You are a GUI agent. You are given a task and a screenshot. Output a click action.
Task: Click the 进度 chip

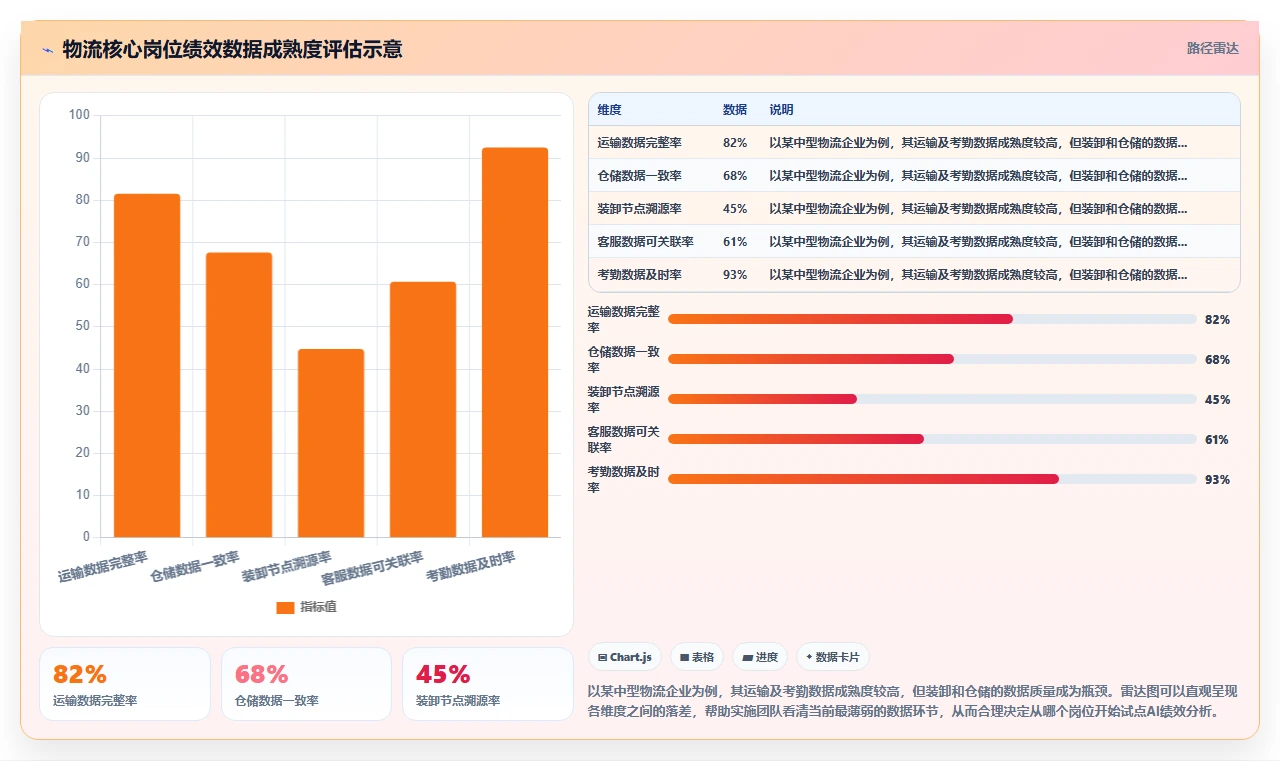click(x=760, y=657)
